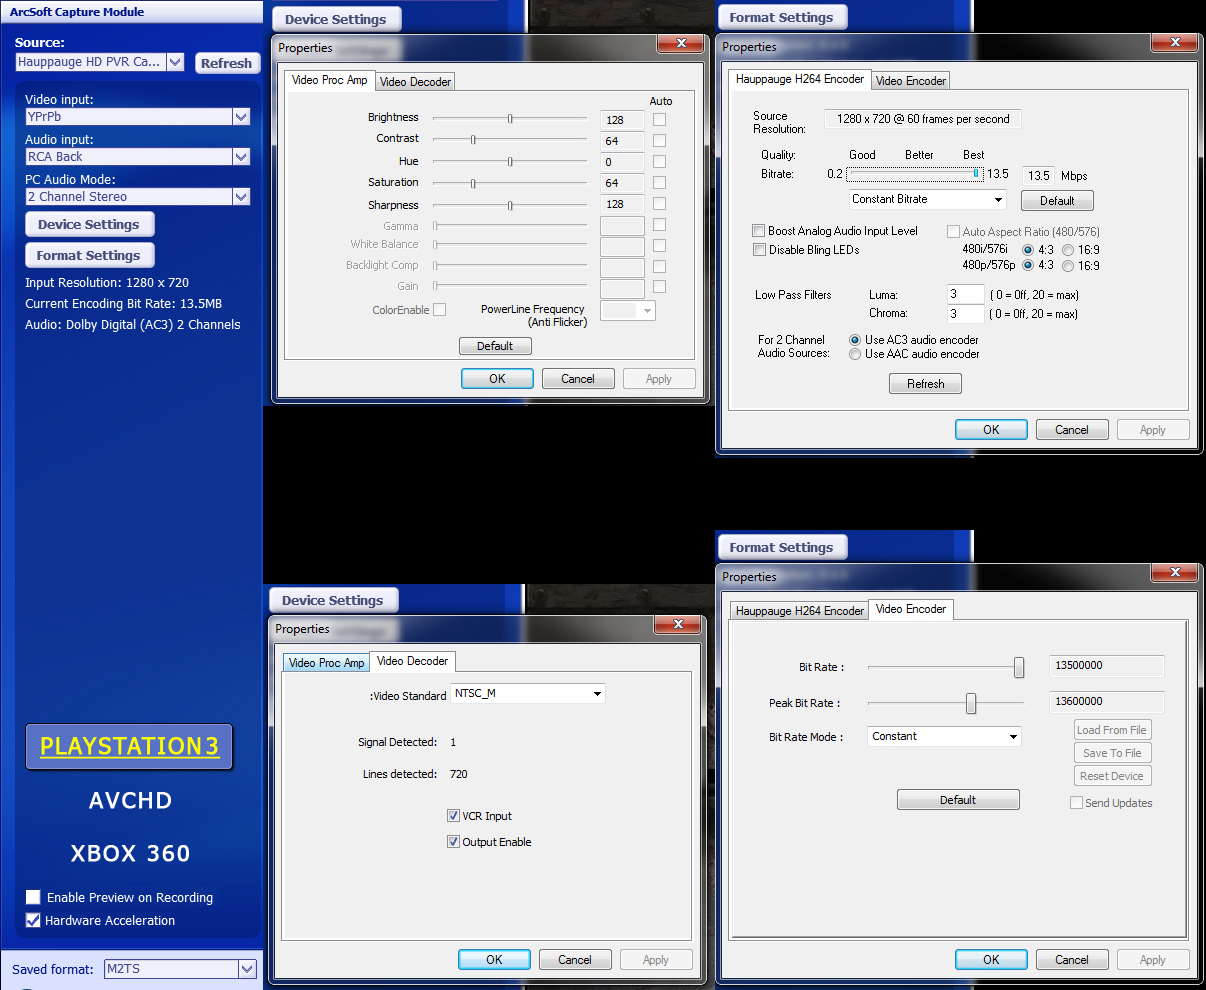Screen dimensions: 1206x990
Task: Open the Audio input dropdown
Action: tap(138, 157)
